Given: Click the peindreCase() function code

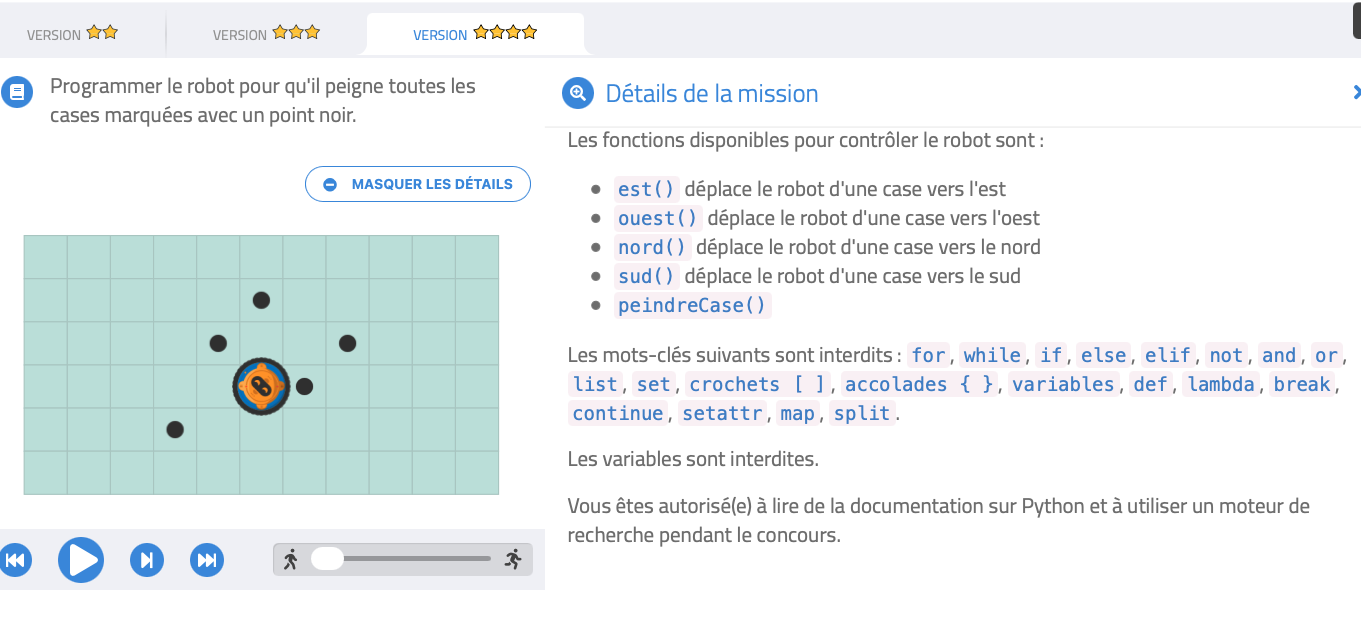Looking at the screenshot, I should coord(692,305).
